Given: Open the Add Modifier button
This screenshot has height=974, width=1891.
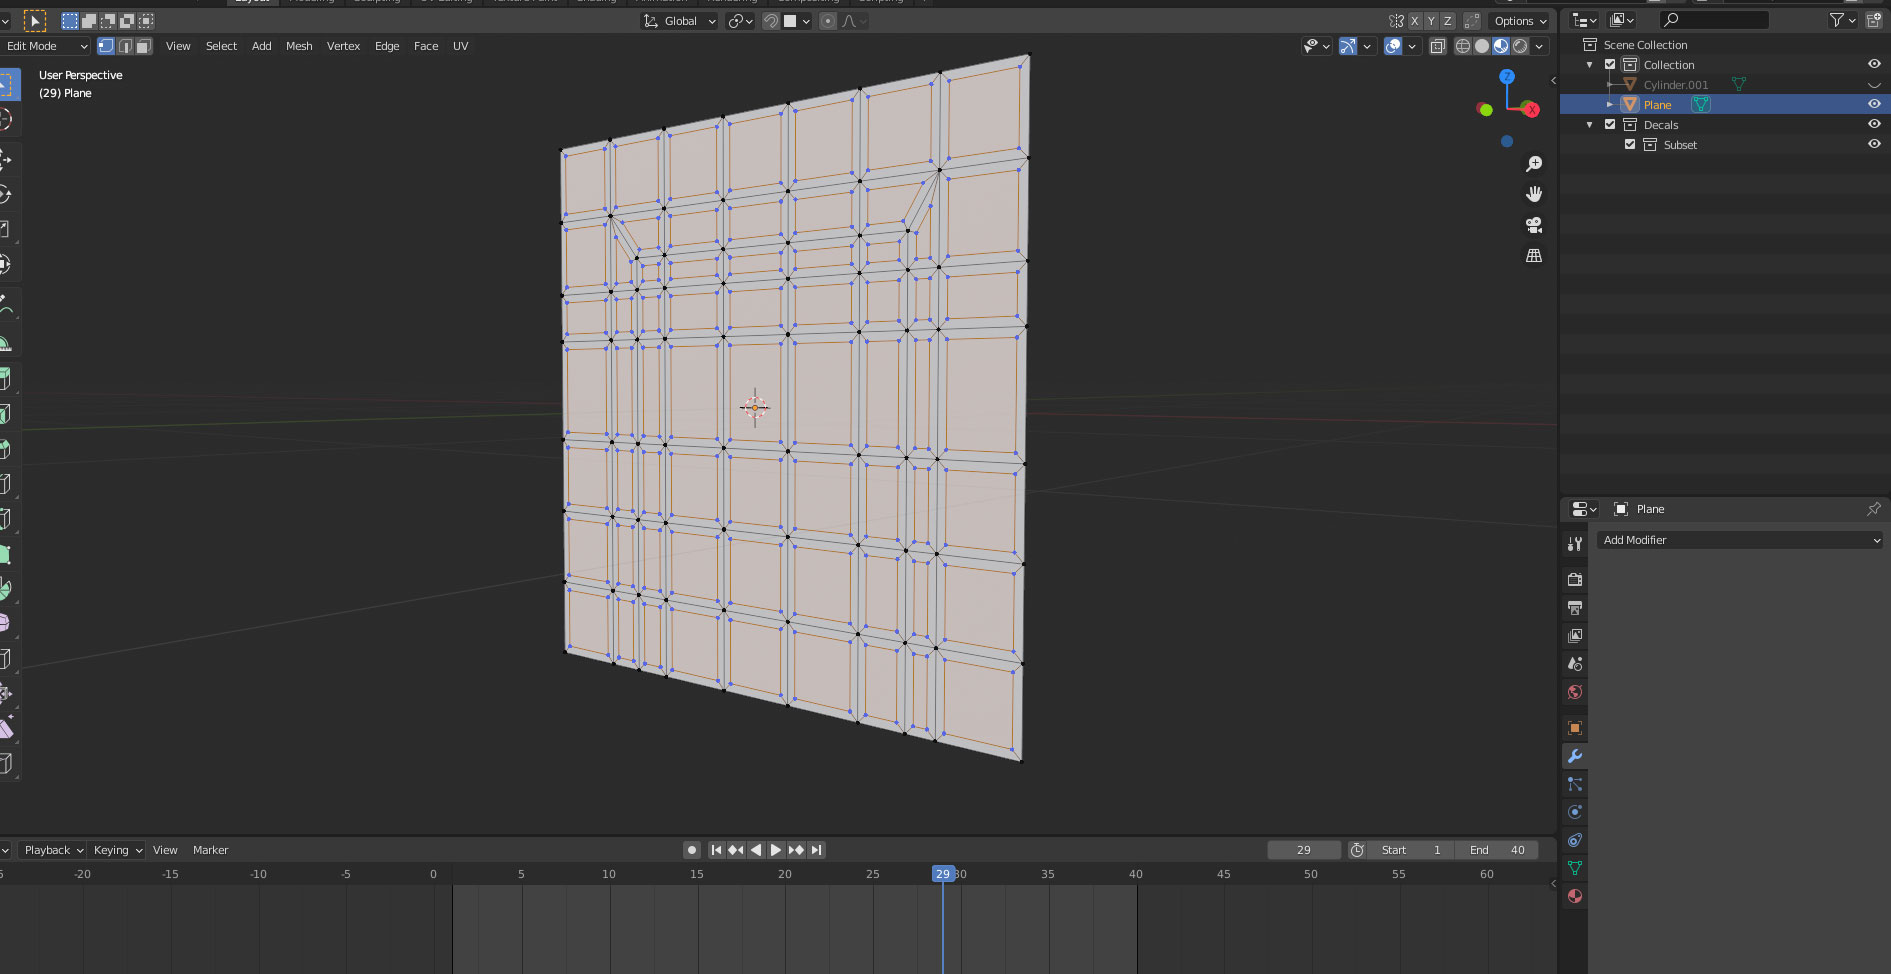Looking at the screenshot, I should point(1740,540).
